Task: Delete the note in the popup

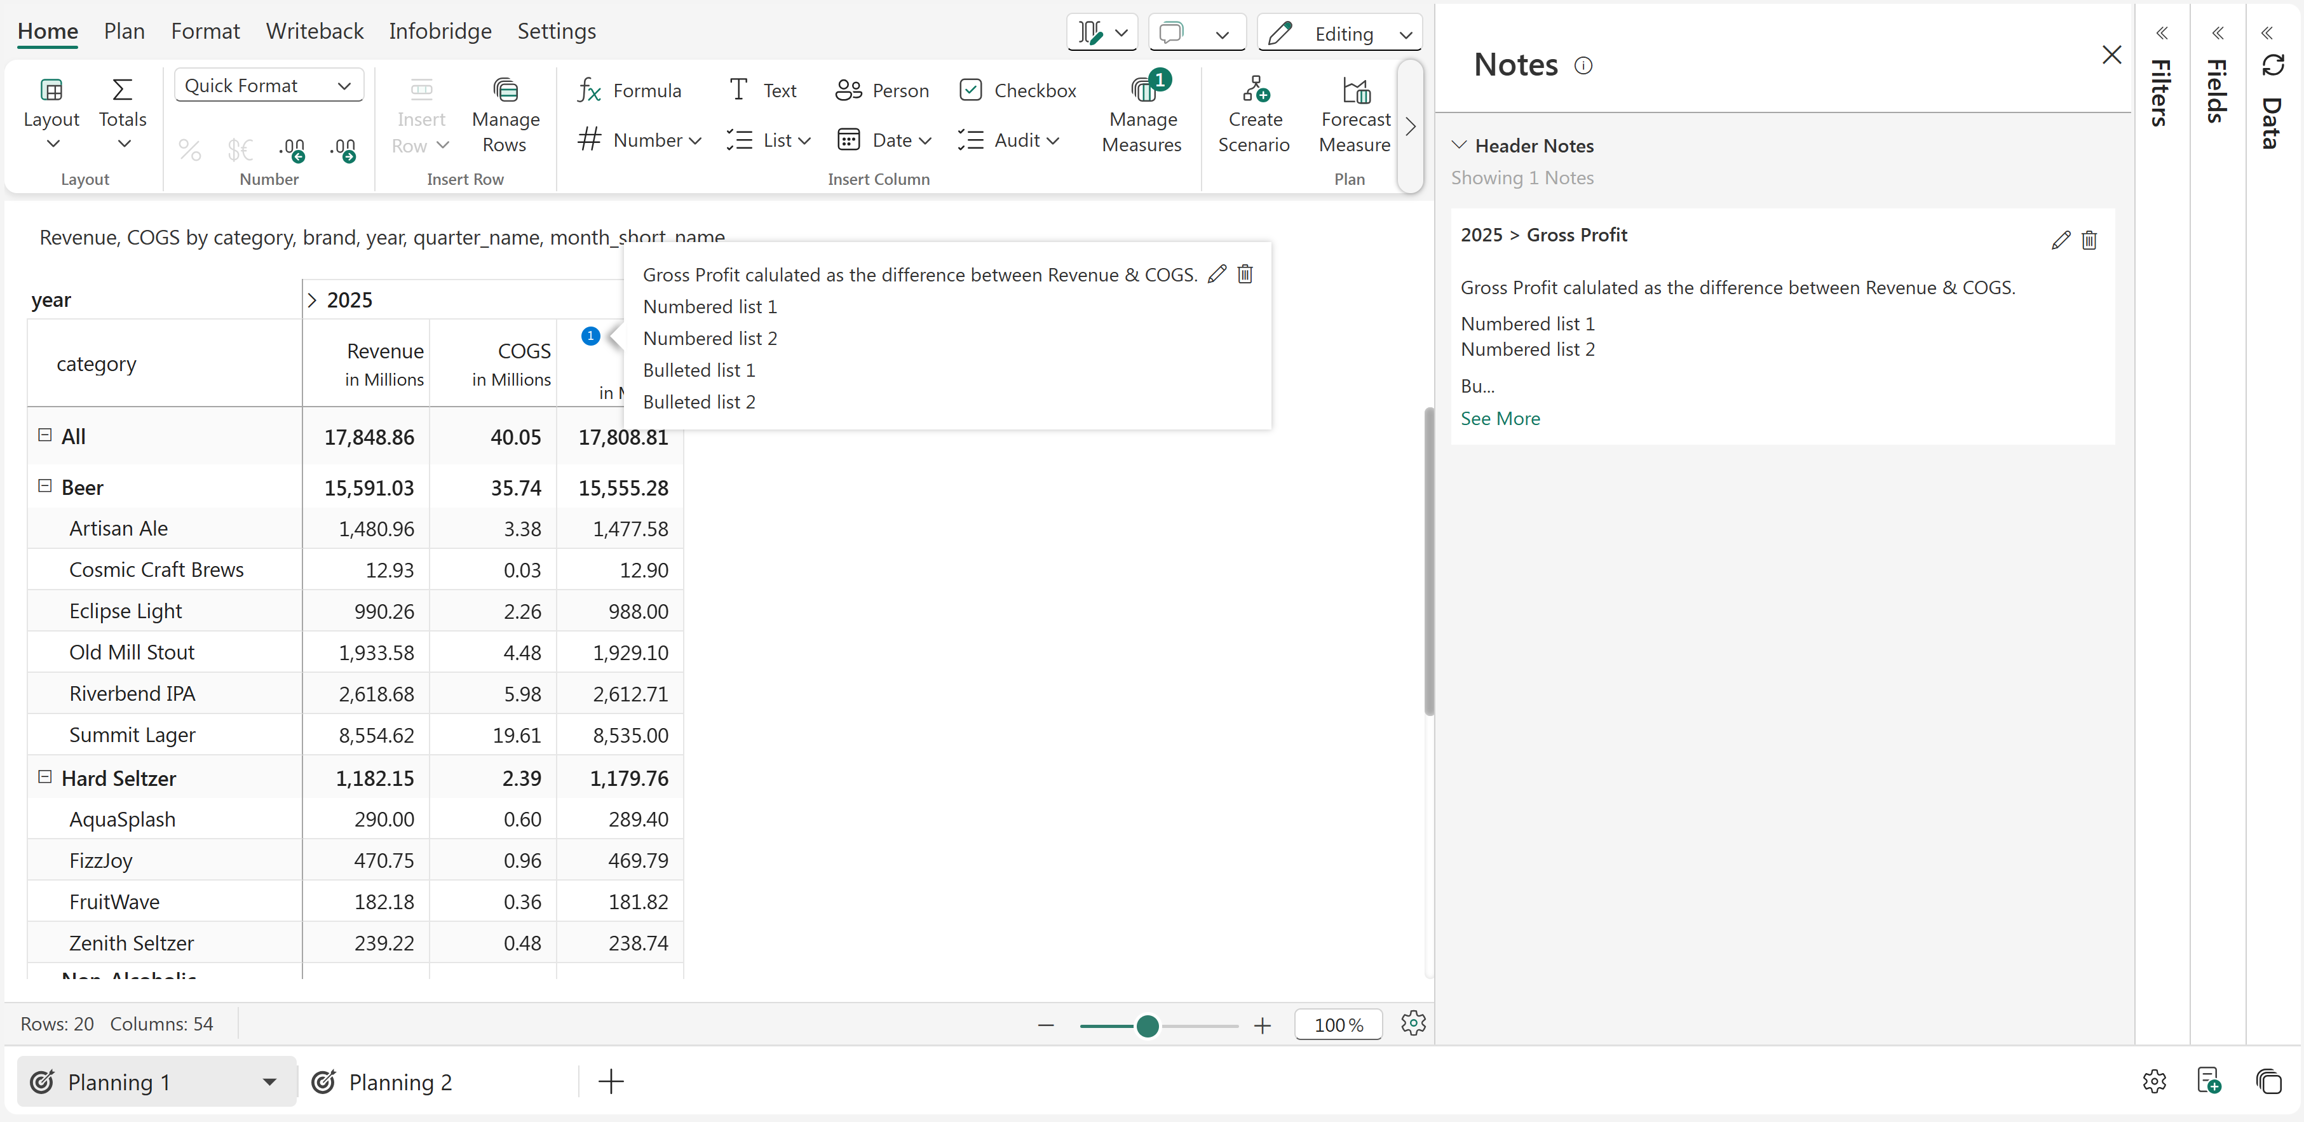Action: (x=1245, y=274)
